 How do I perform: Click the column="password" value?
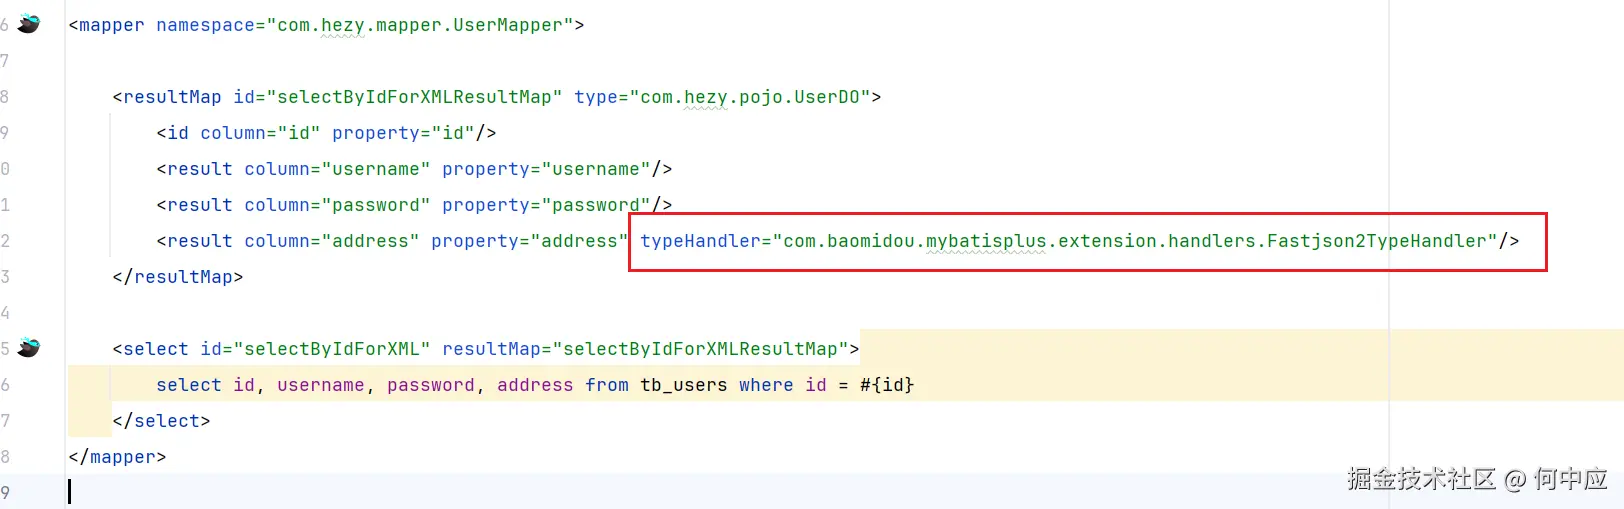point(376,205)
